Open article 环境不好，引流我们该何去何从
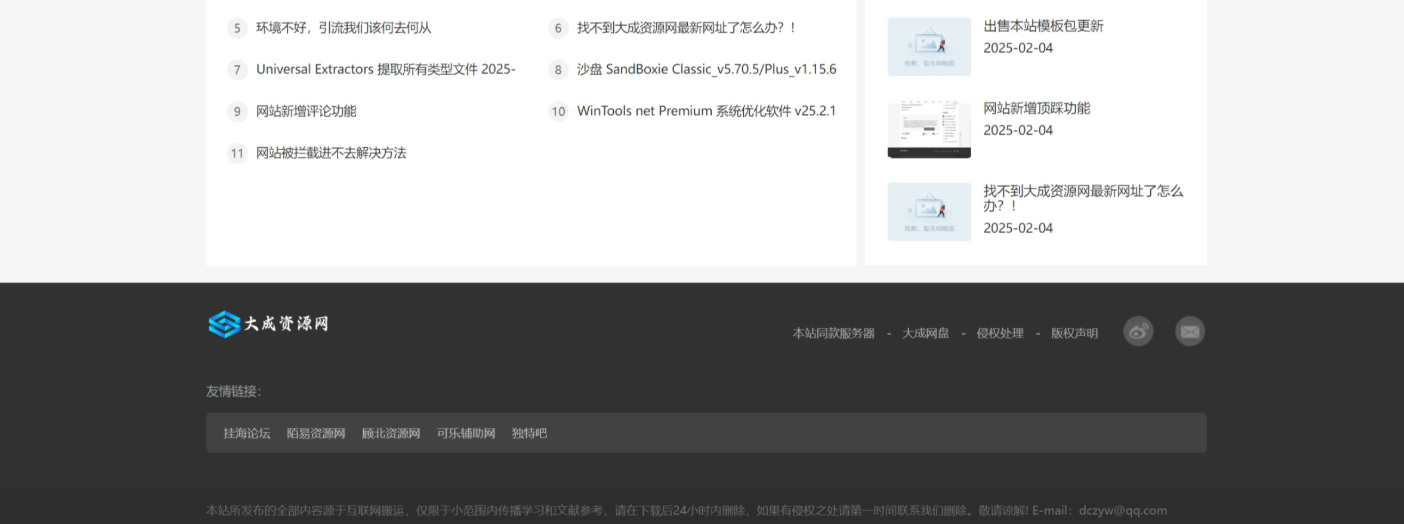 [344, 28]
